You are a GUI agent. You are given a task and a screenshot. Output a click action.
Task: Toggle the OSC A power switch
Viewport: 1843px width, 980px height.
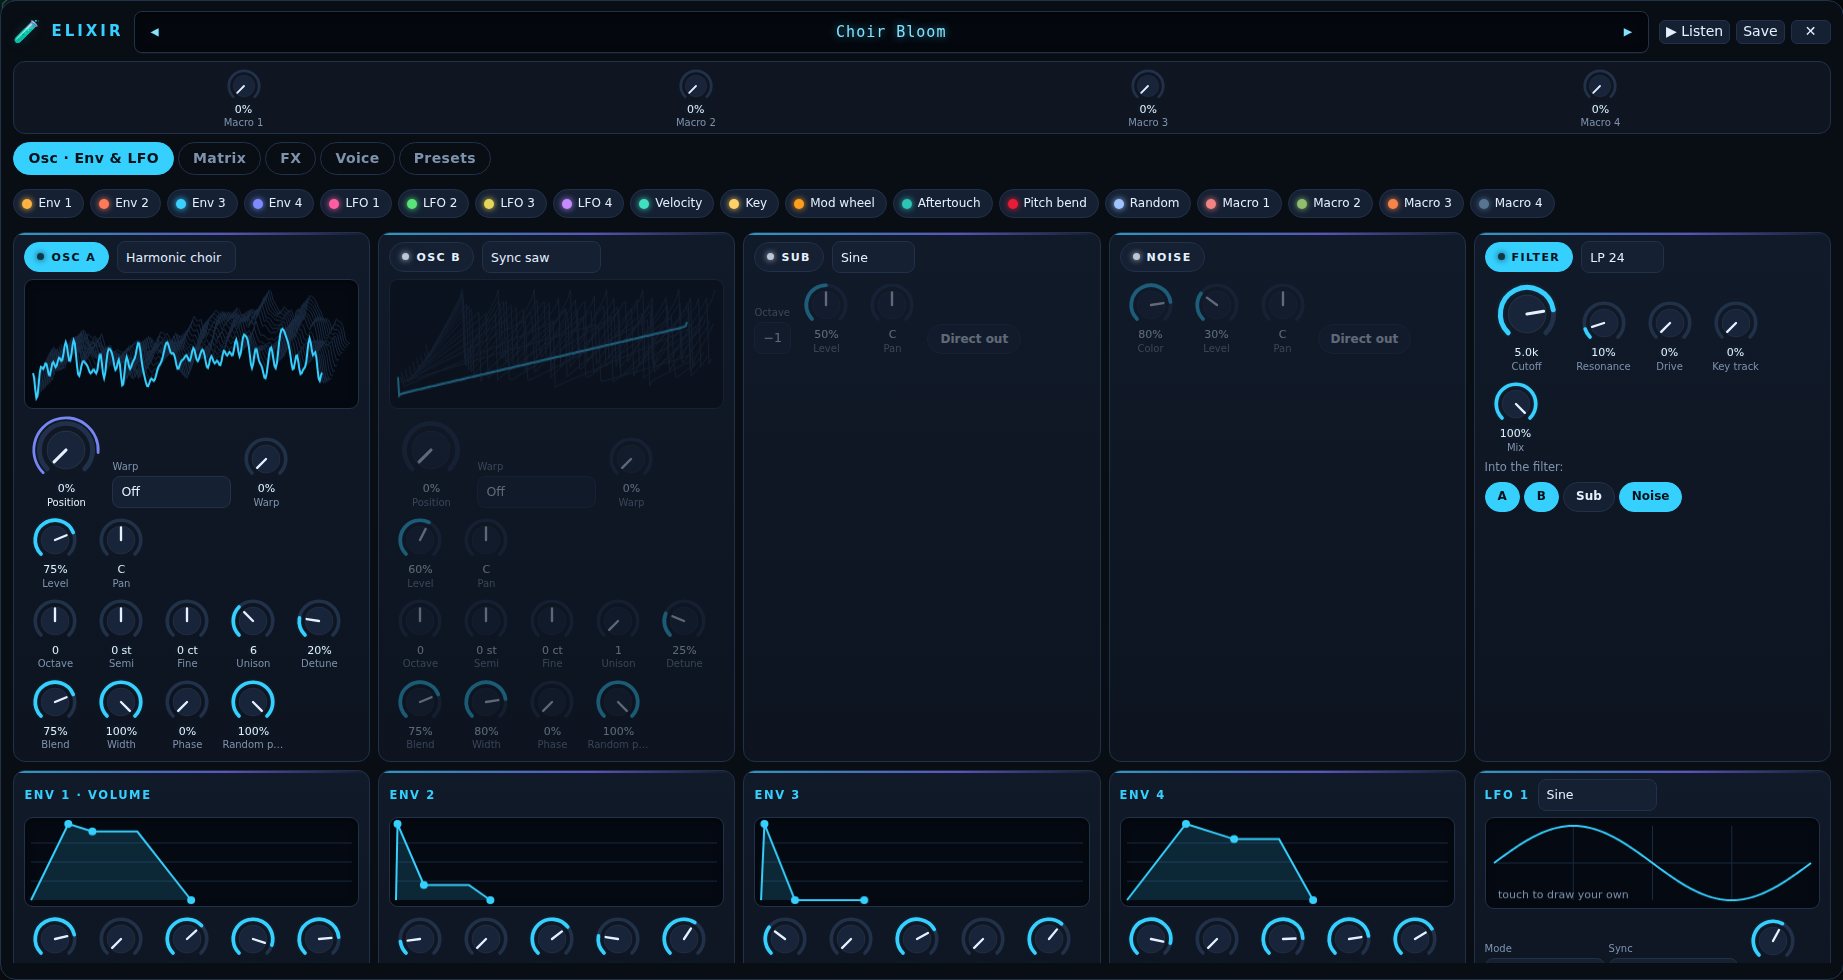click(x=66, y=257)
